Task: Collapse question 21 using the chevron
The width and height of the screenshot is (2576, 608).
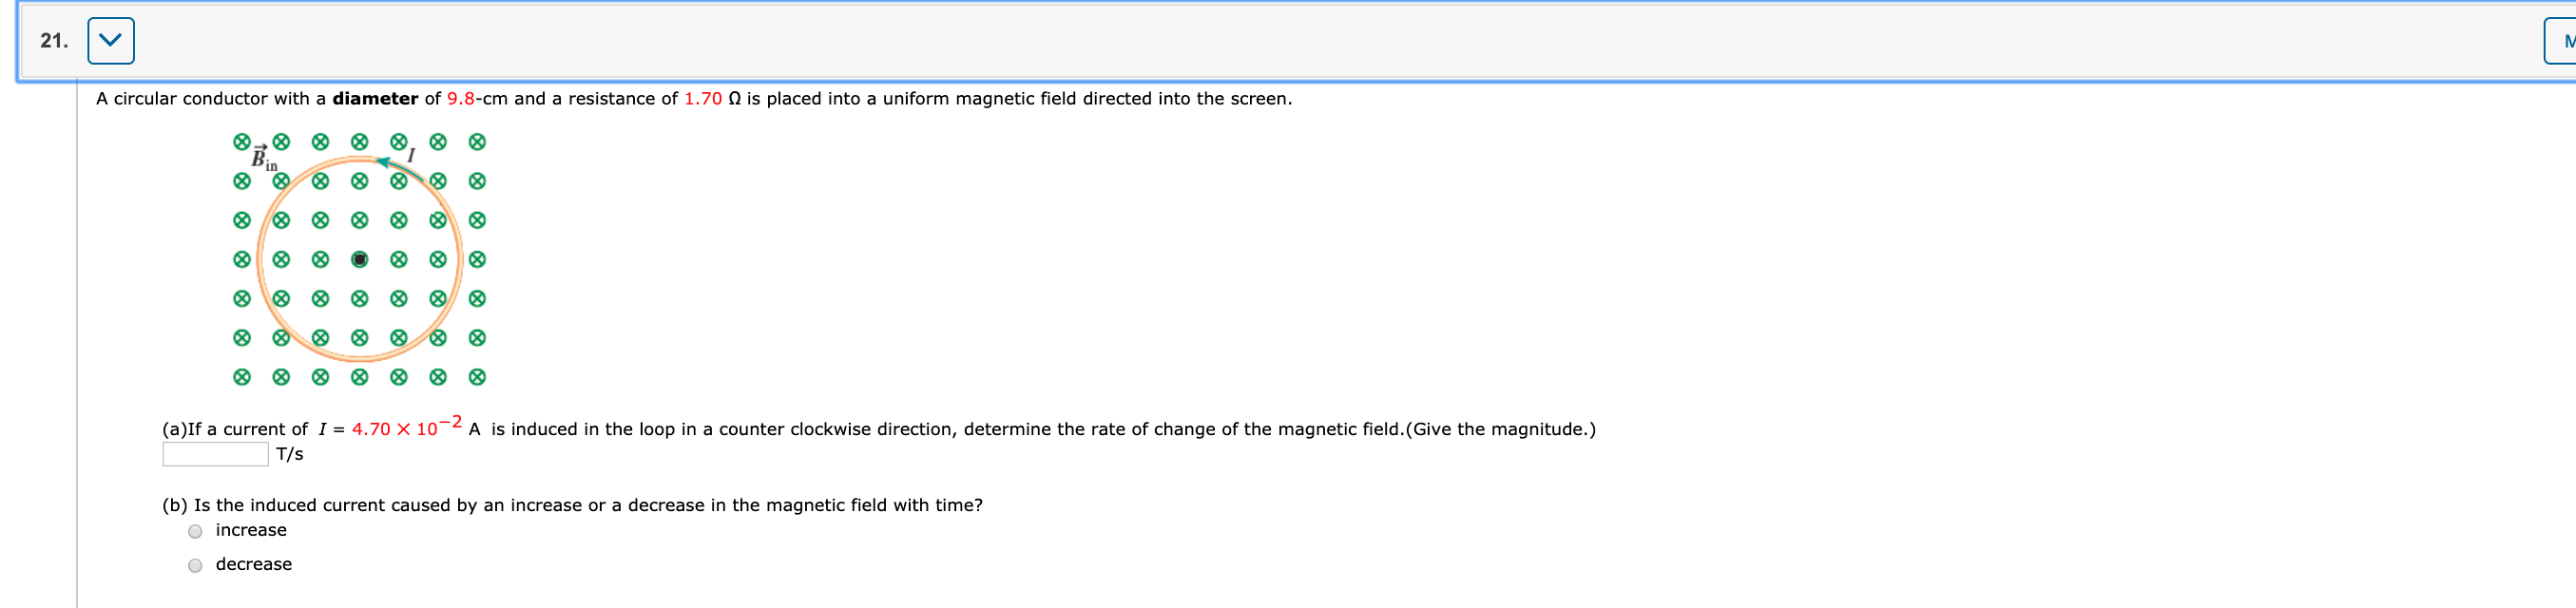Action: tap(111, 40)
